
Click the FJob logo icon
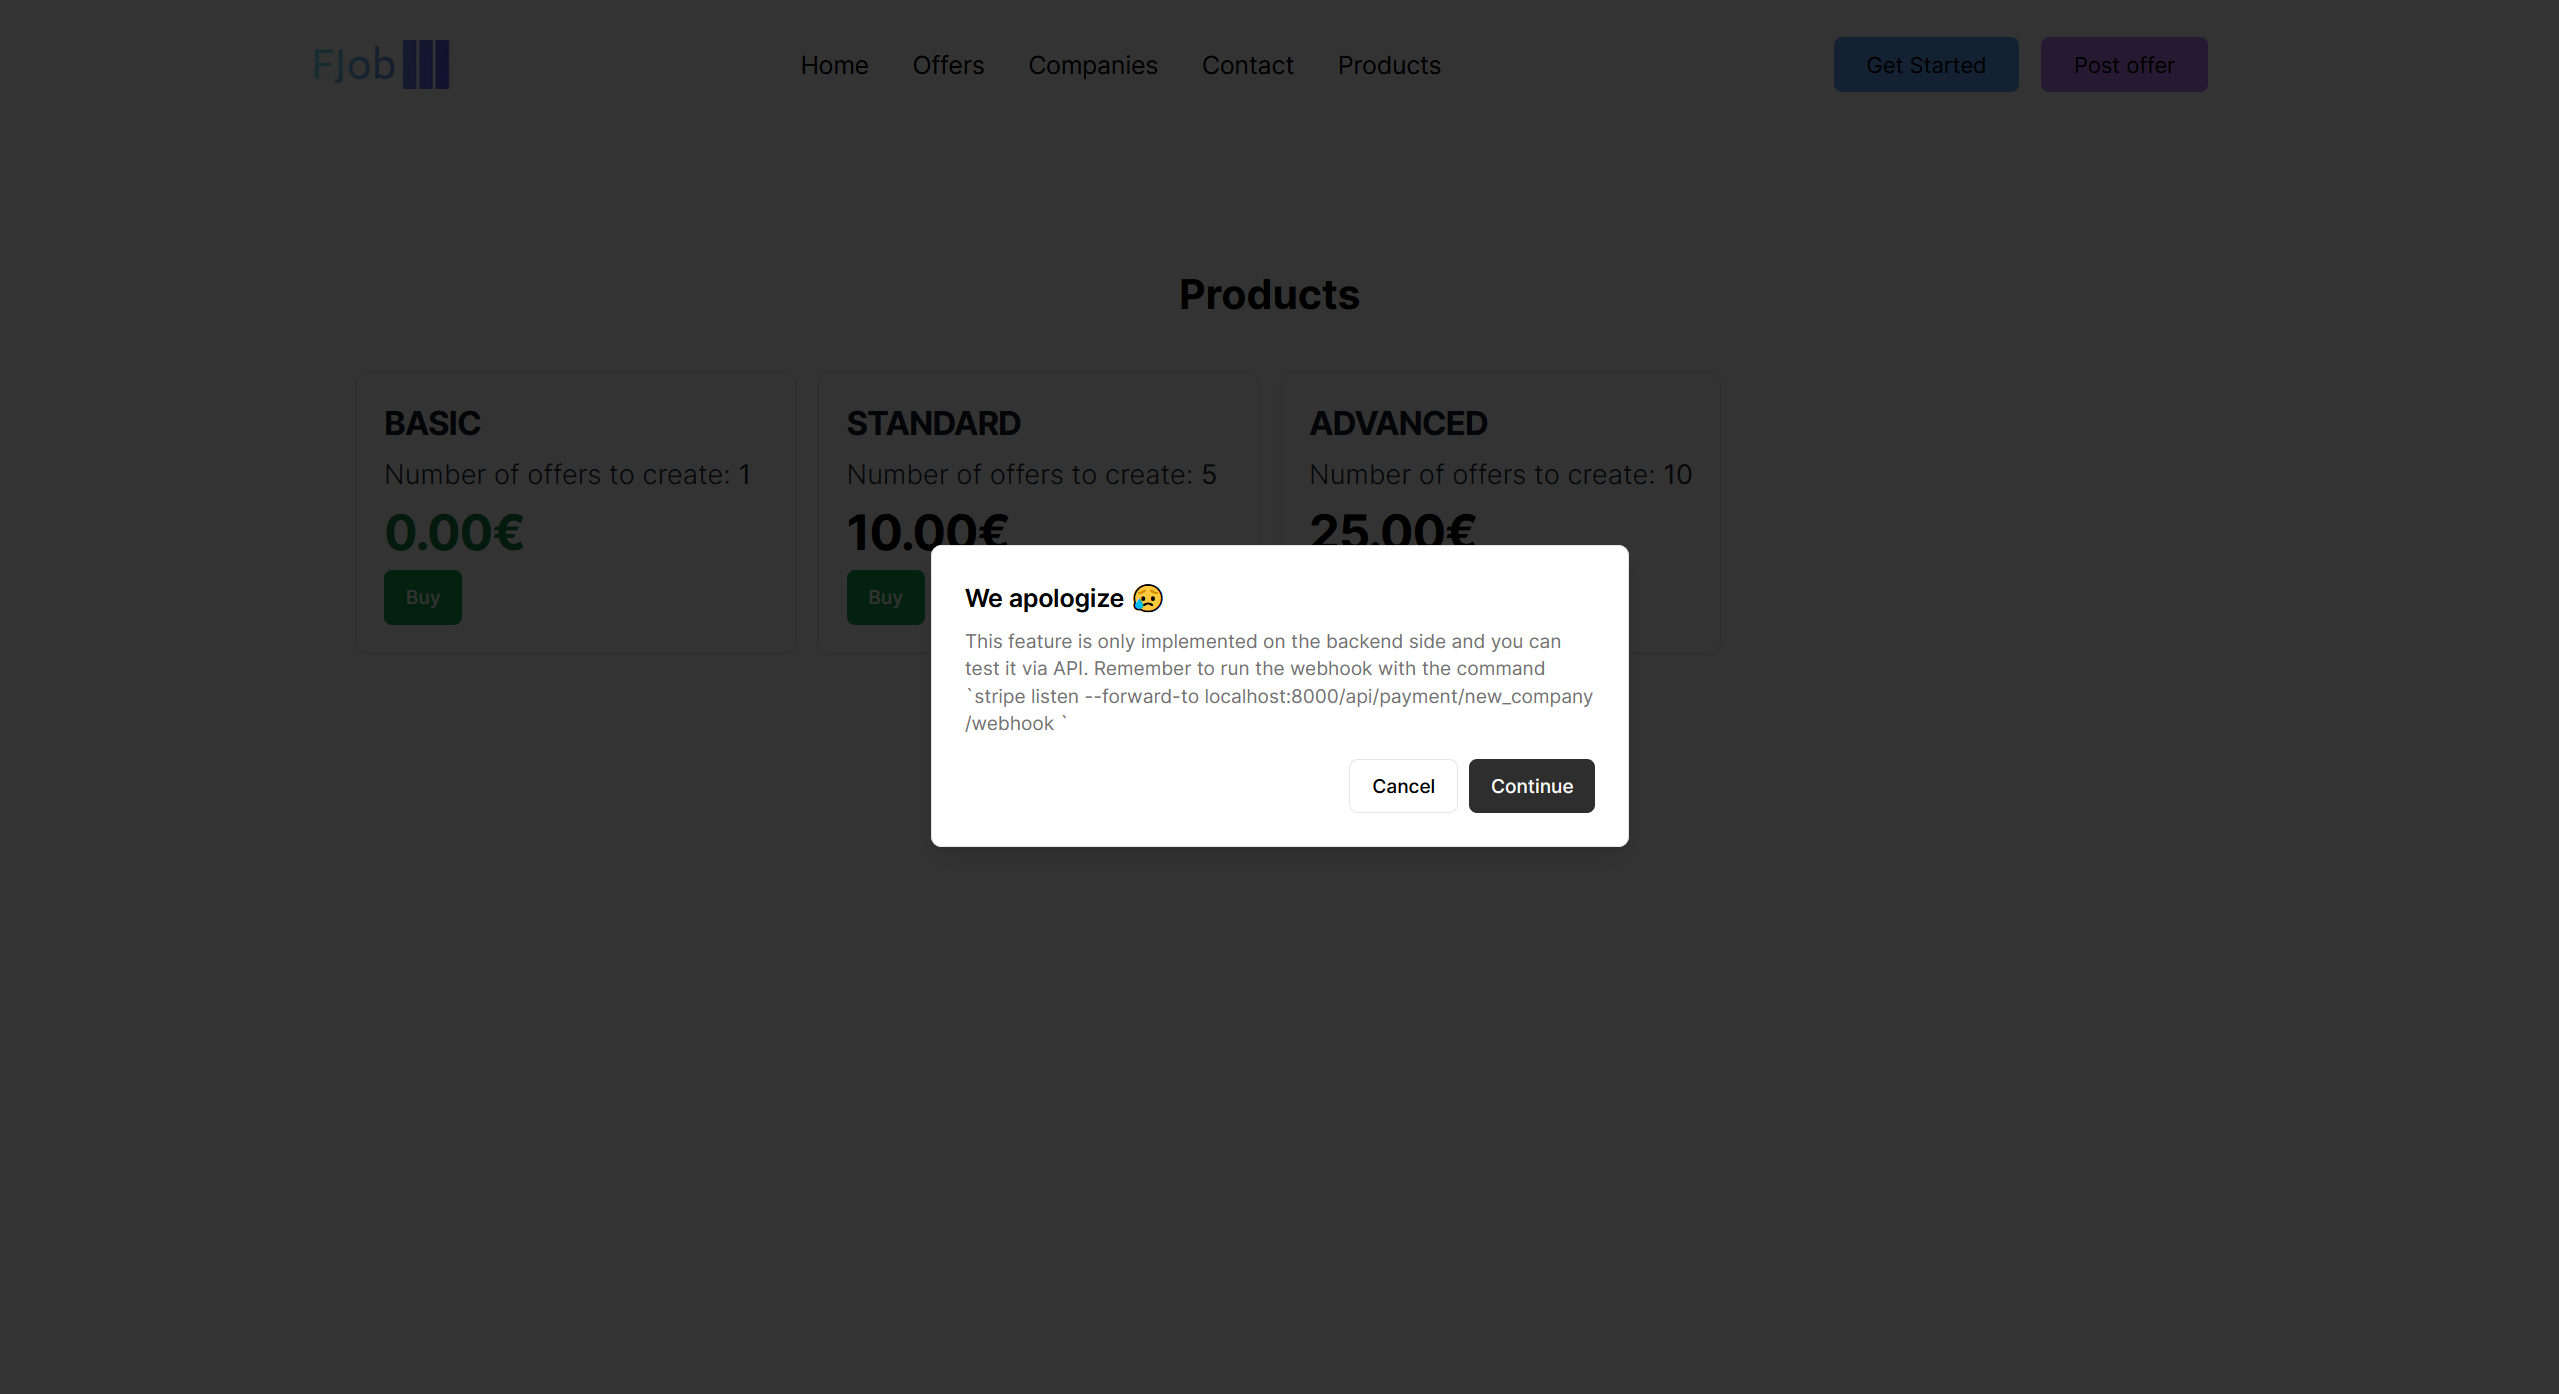tap(425, 65)
